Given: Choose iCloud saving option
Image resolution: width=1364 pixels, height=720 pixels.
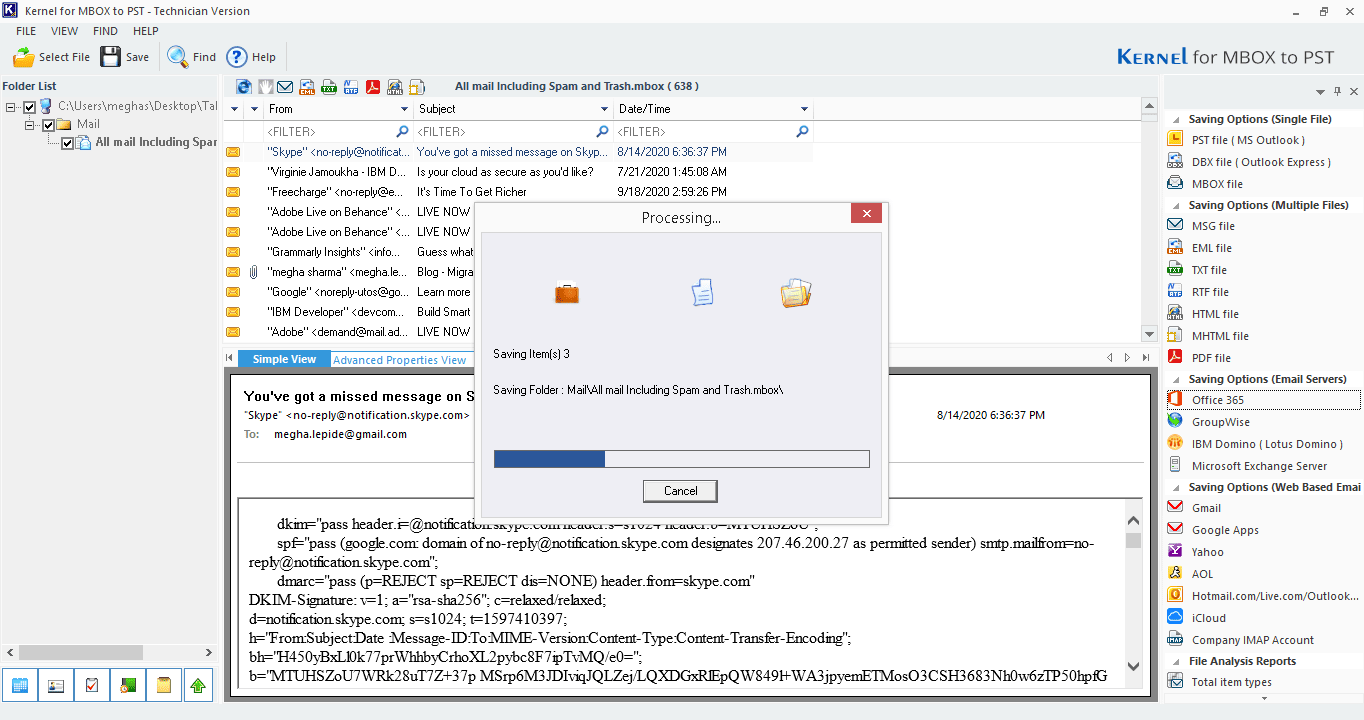Looking at the screenshot, I should [x=1208, y=618].
